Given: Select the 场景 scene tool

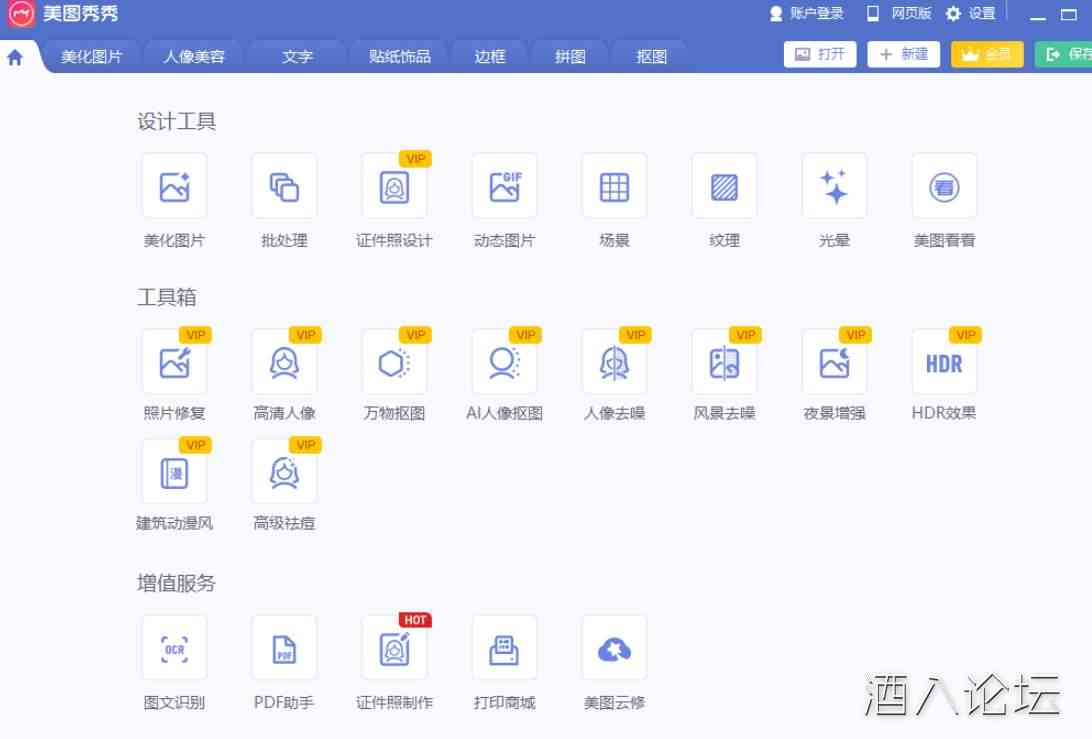Looking at the screenshot, I should 614,187.
